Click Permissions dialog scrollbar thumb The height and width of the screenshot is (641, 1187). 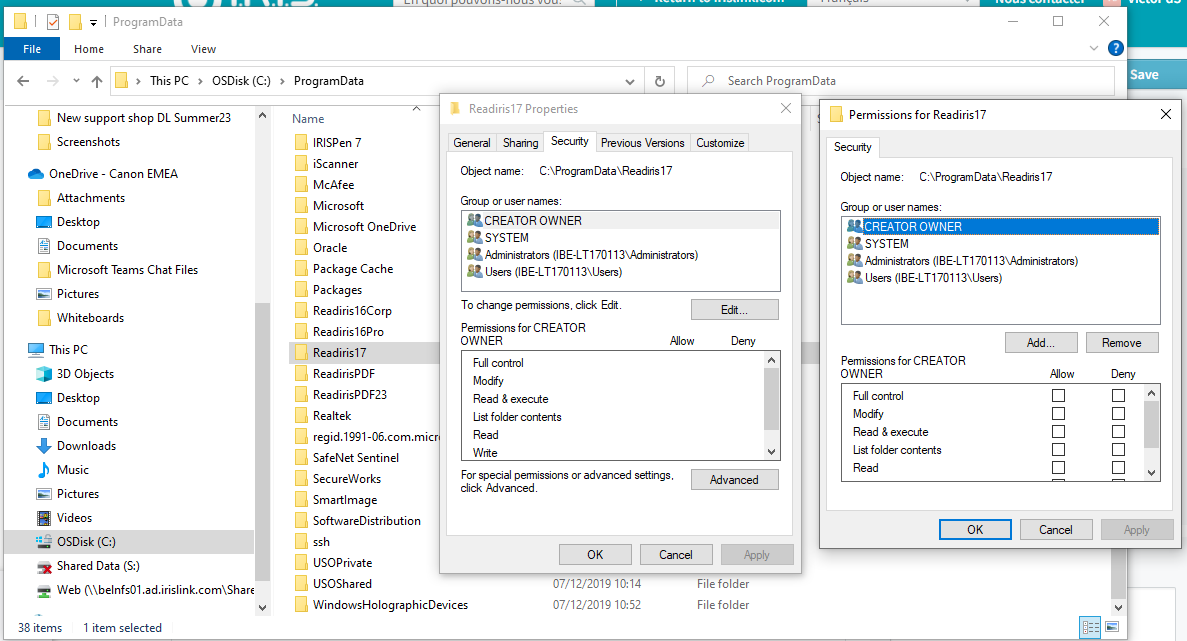[x=1151, y=425]
